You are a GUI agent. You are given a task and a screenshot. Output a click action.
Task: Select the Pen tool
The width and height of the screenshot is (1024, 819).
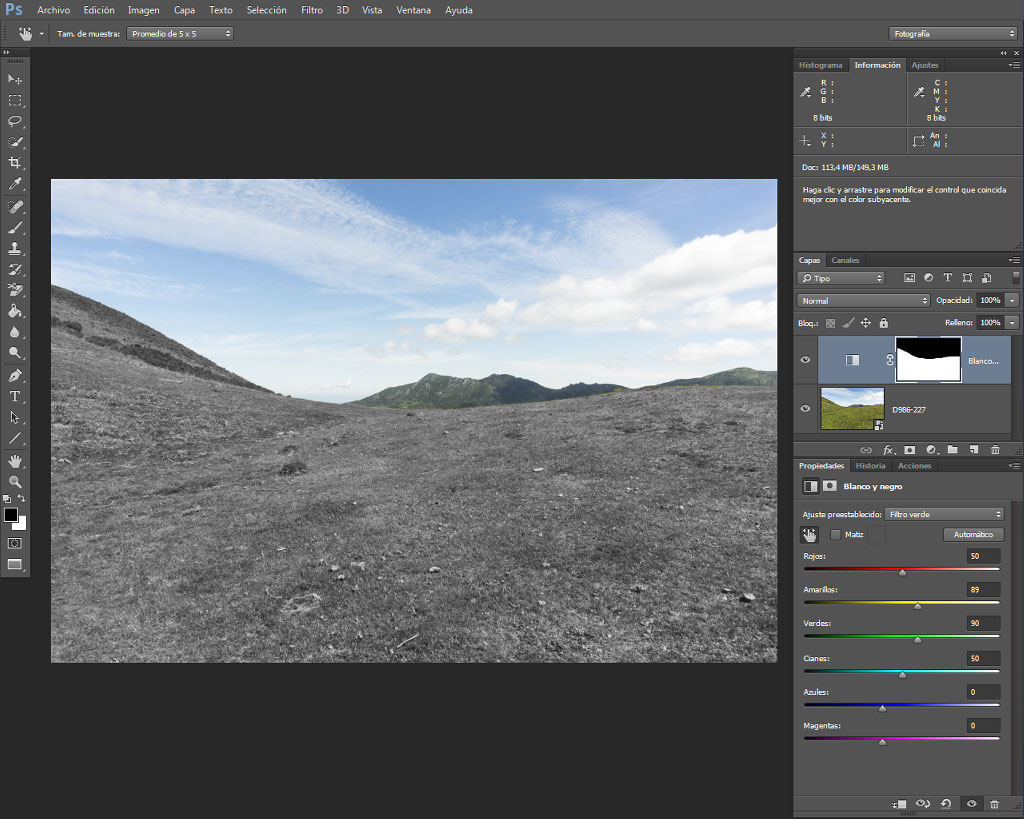(x=15, y=376)
